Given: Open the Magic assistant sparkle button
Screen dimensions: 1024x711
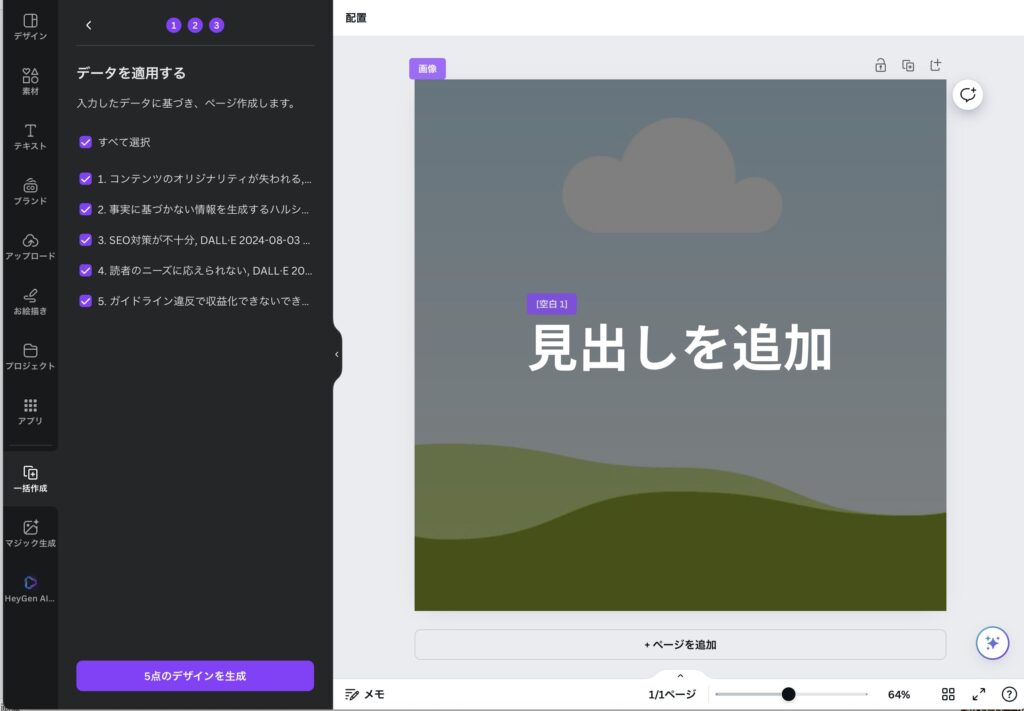Looking at the screenshot, I should click(x=992, y=643).
